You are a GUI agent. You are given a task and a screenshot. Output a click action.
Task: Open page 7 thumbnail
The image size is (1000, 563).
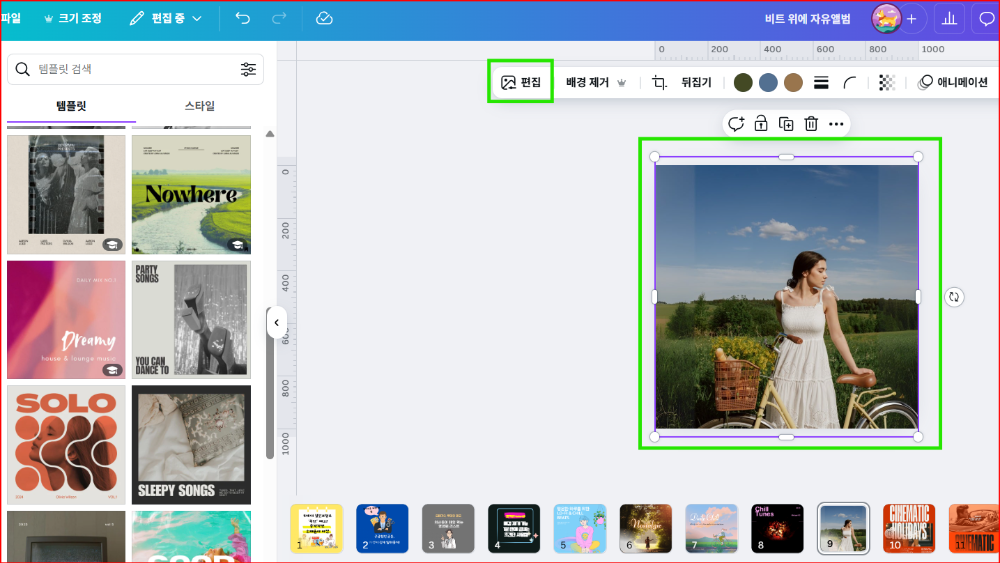click(712, 529)
